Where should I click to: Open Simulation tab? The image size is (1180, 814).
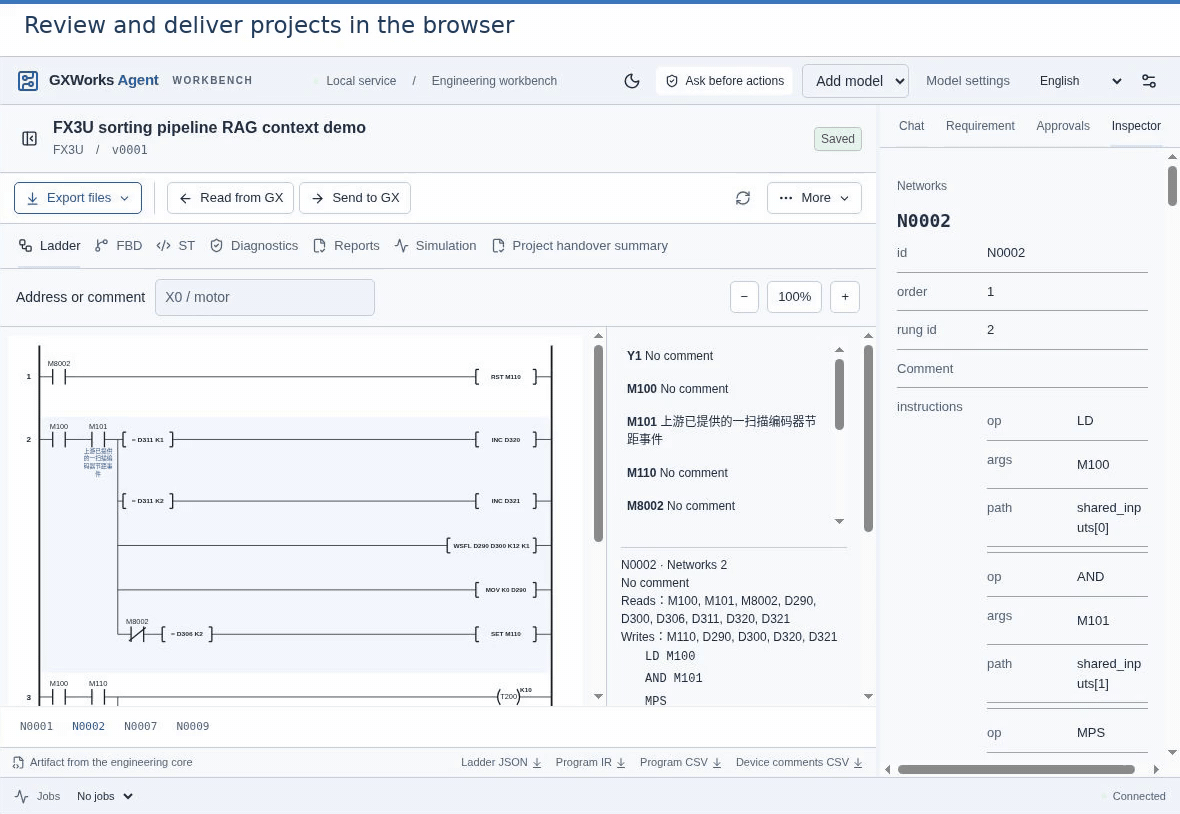[436, 246]
